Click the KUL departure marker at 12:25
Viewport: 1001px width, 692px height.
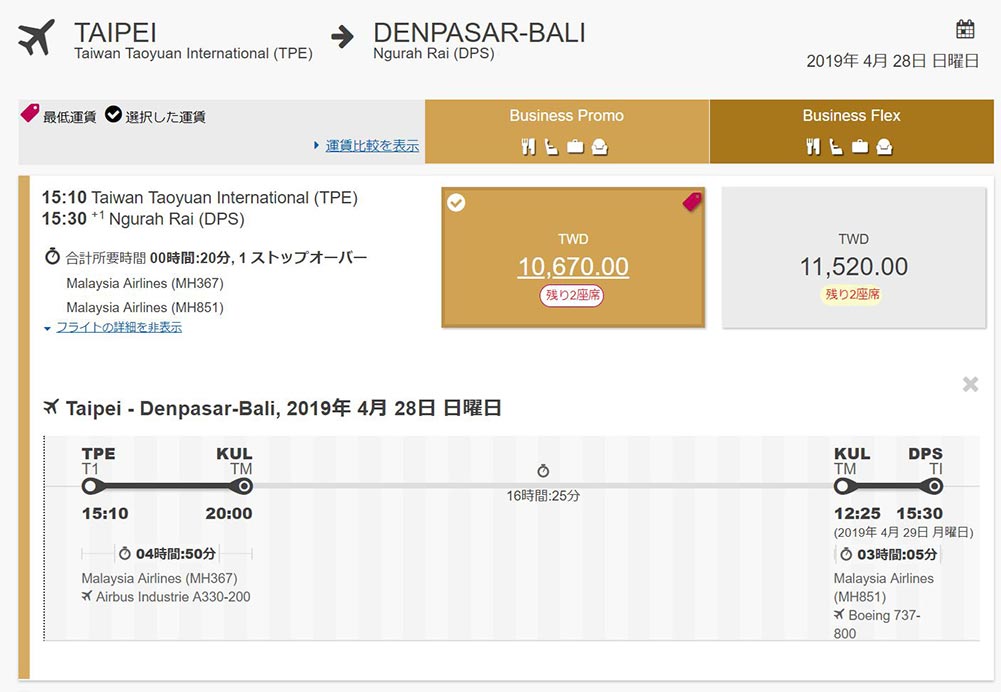tap(842, 487)
